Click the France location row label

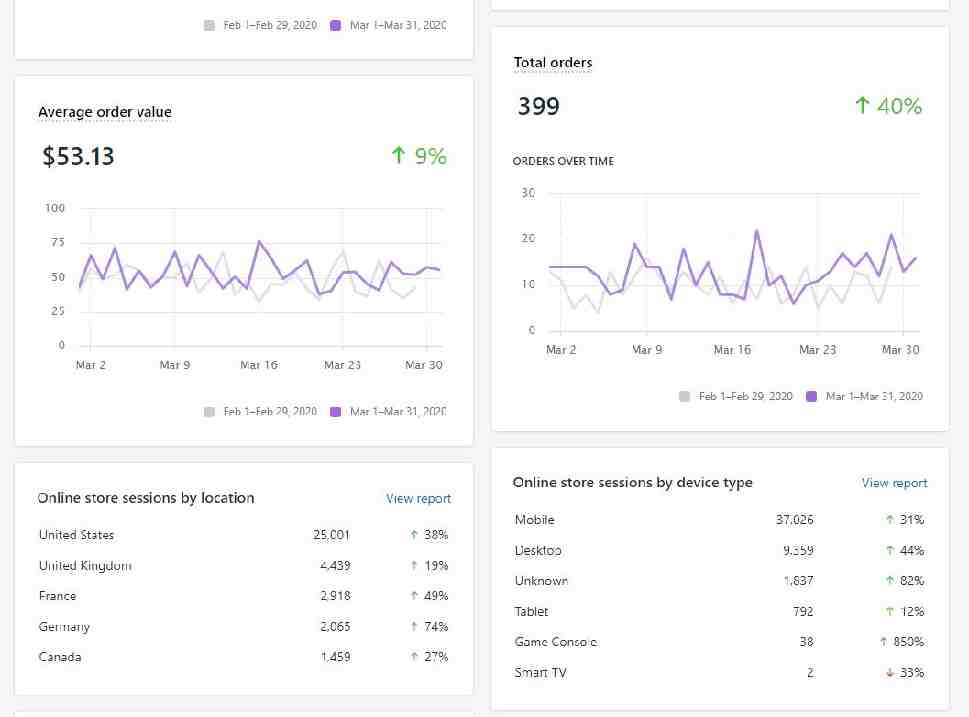point(57,596)
